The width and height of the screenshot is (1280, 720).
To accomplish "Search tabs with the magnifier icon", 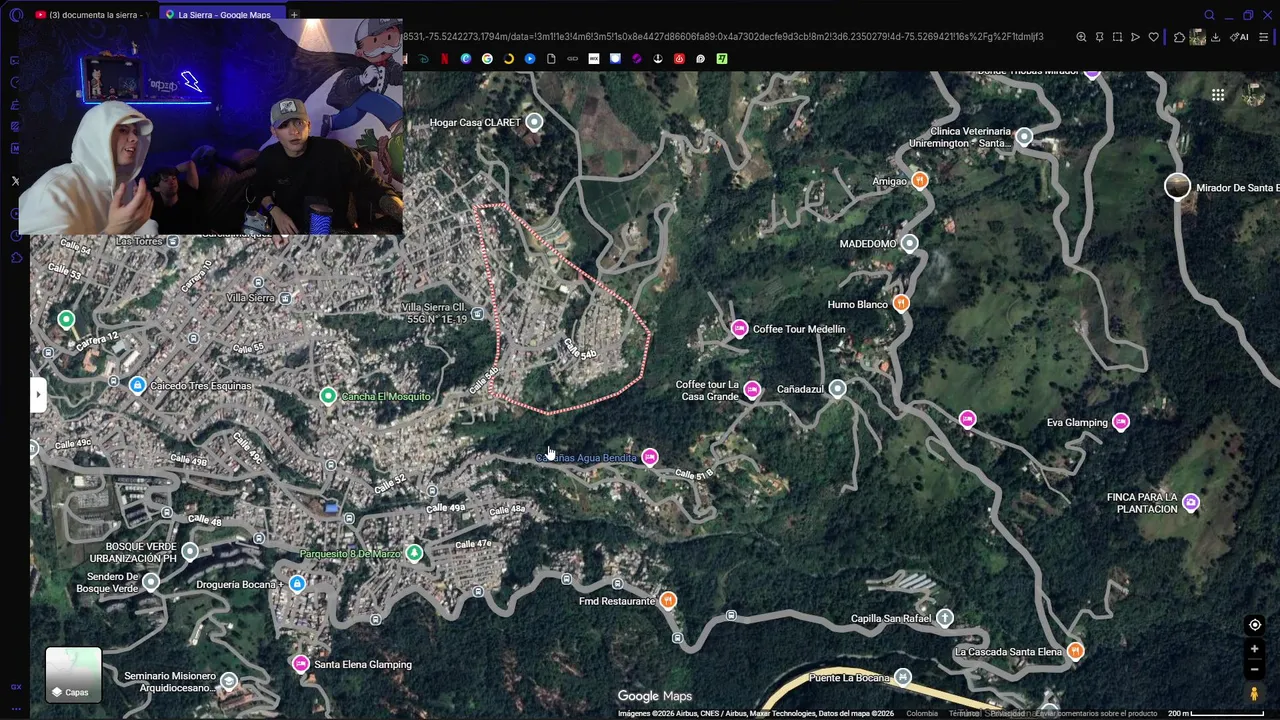I will [x=1209, y=15].
